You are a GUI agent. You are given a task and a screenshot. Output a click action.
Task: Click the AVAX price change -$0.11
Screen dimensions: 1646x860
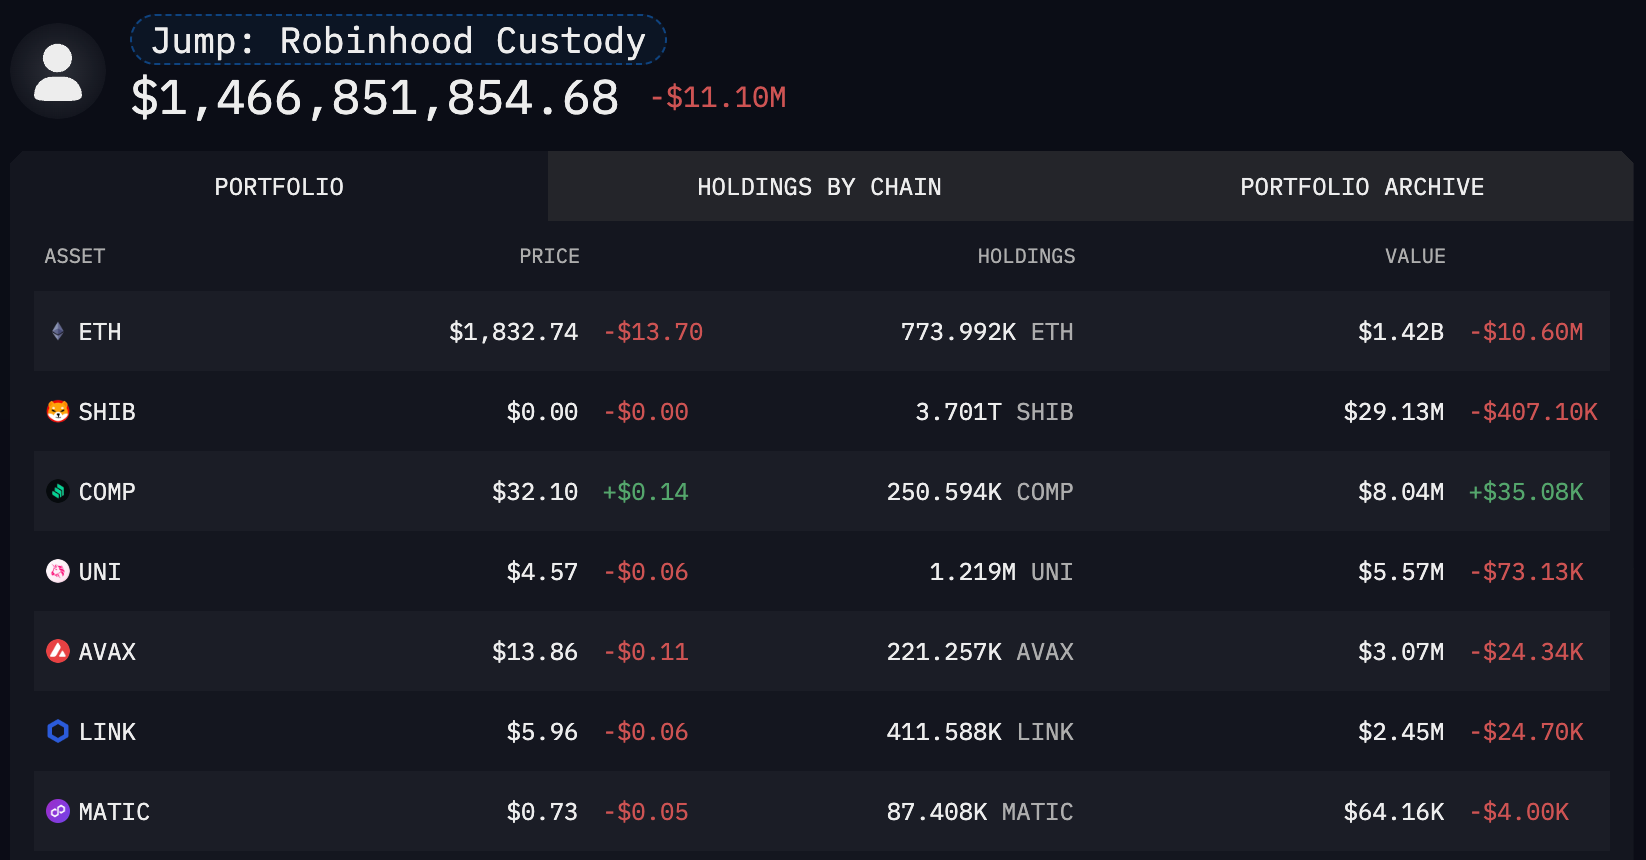[646, 652]
